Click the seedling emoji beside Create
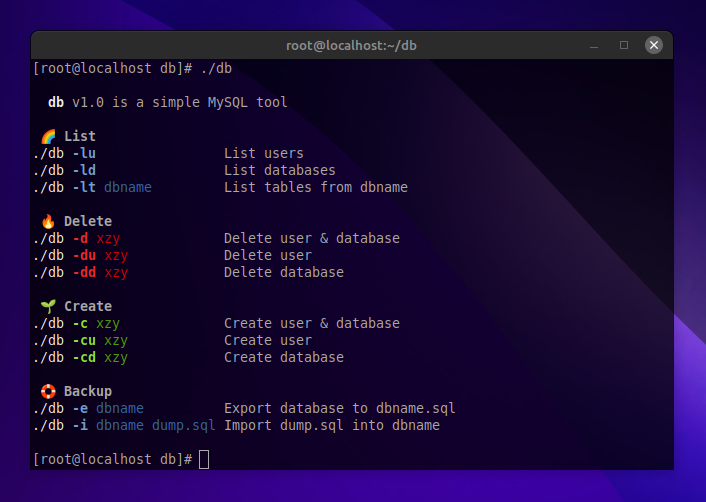This screenshot has height=502, width=706. click(48, 306)
